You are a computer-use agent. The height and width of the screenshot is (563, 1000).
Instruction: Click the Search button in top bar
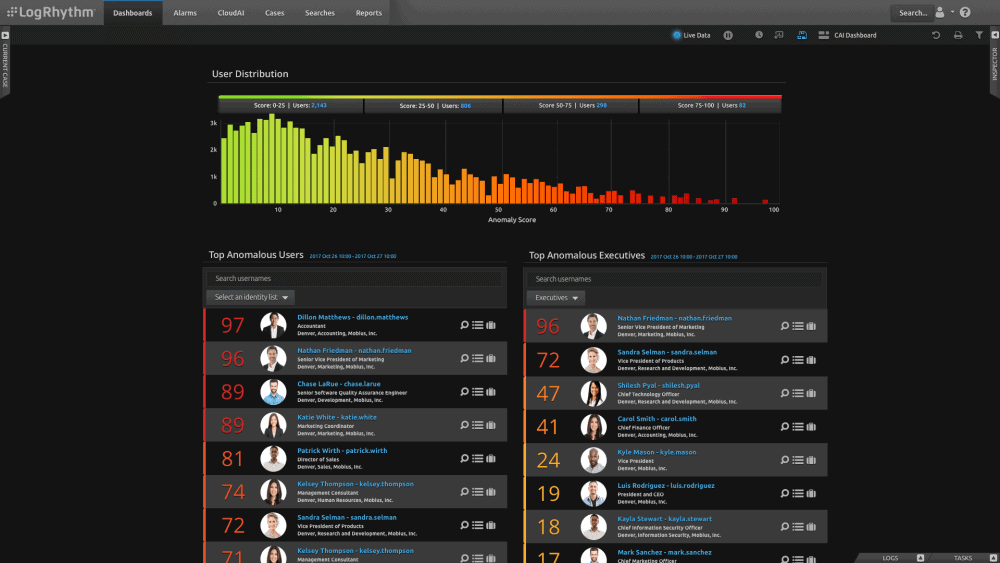(x=912, y=13)
